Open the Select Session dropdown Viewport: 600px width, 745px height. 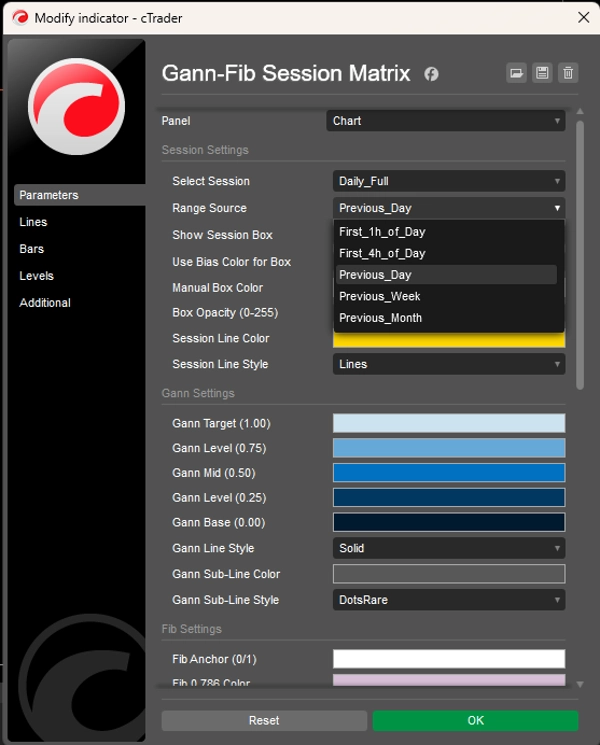(x=448, y=181)
